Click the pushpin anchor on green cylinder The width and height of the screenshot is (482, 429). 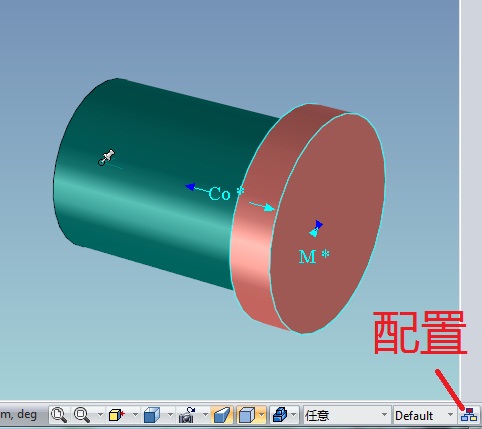[x=107, y=157]
